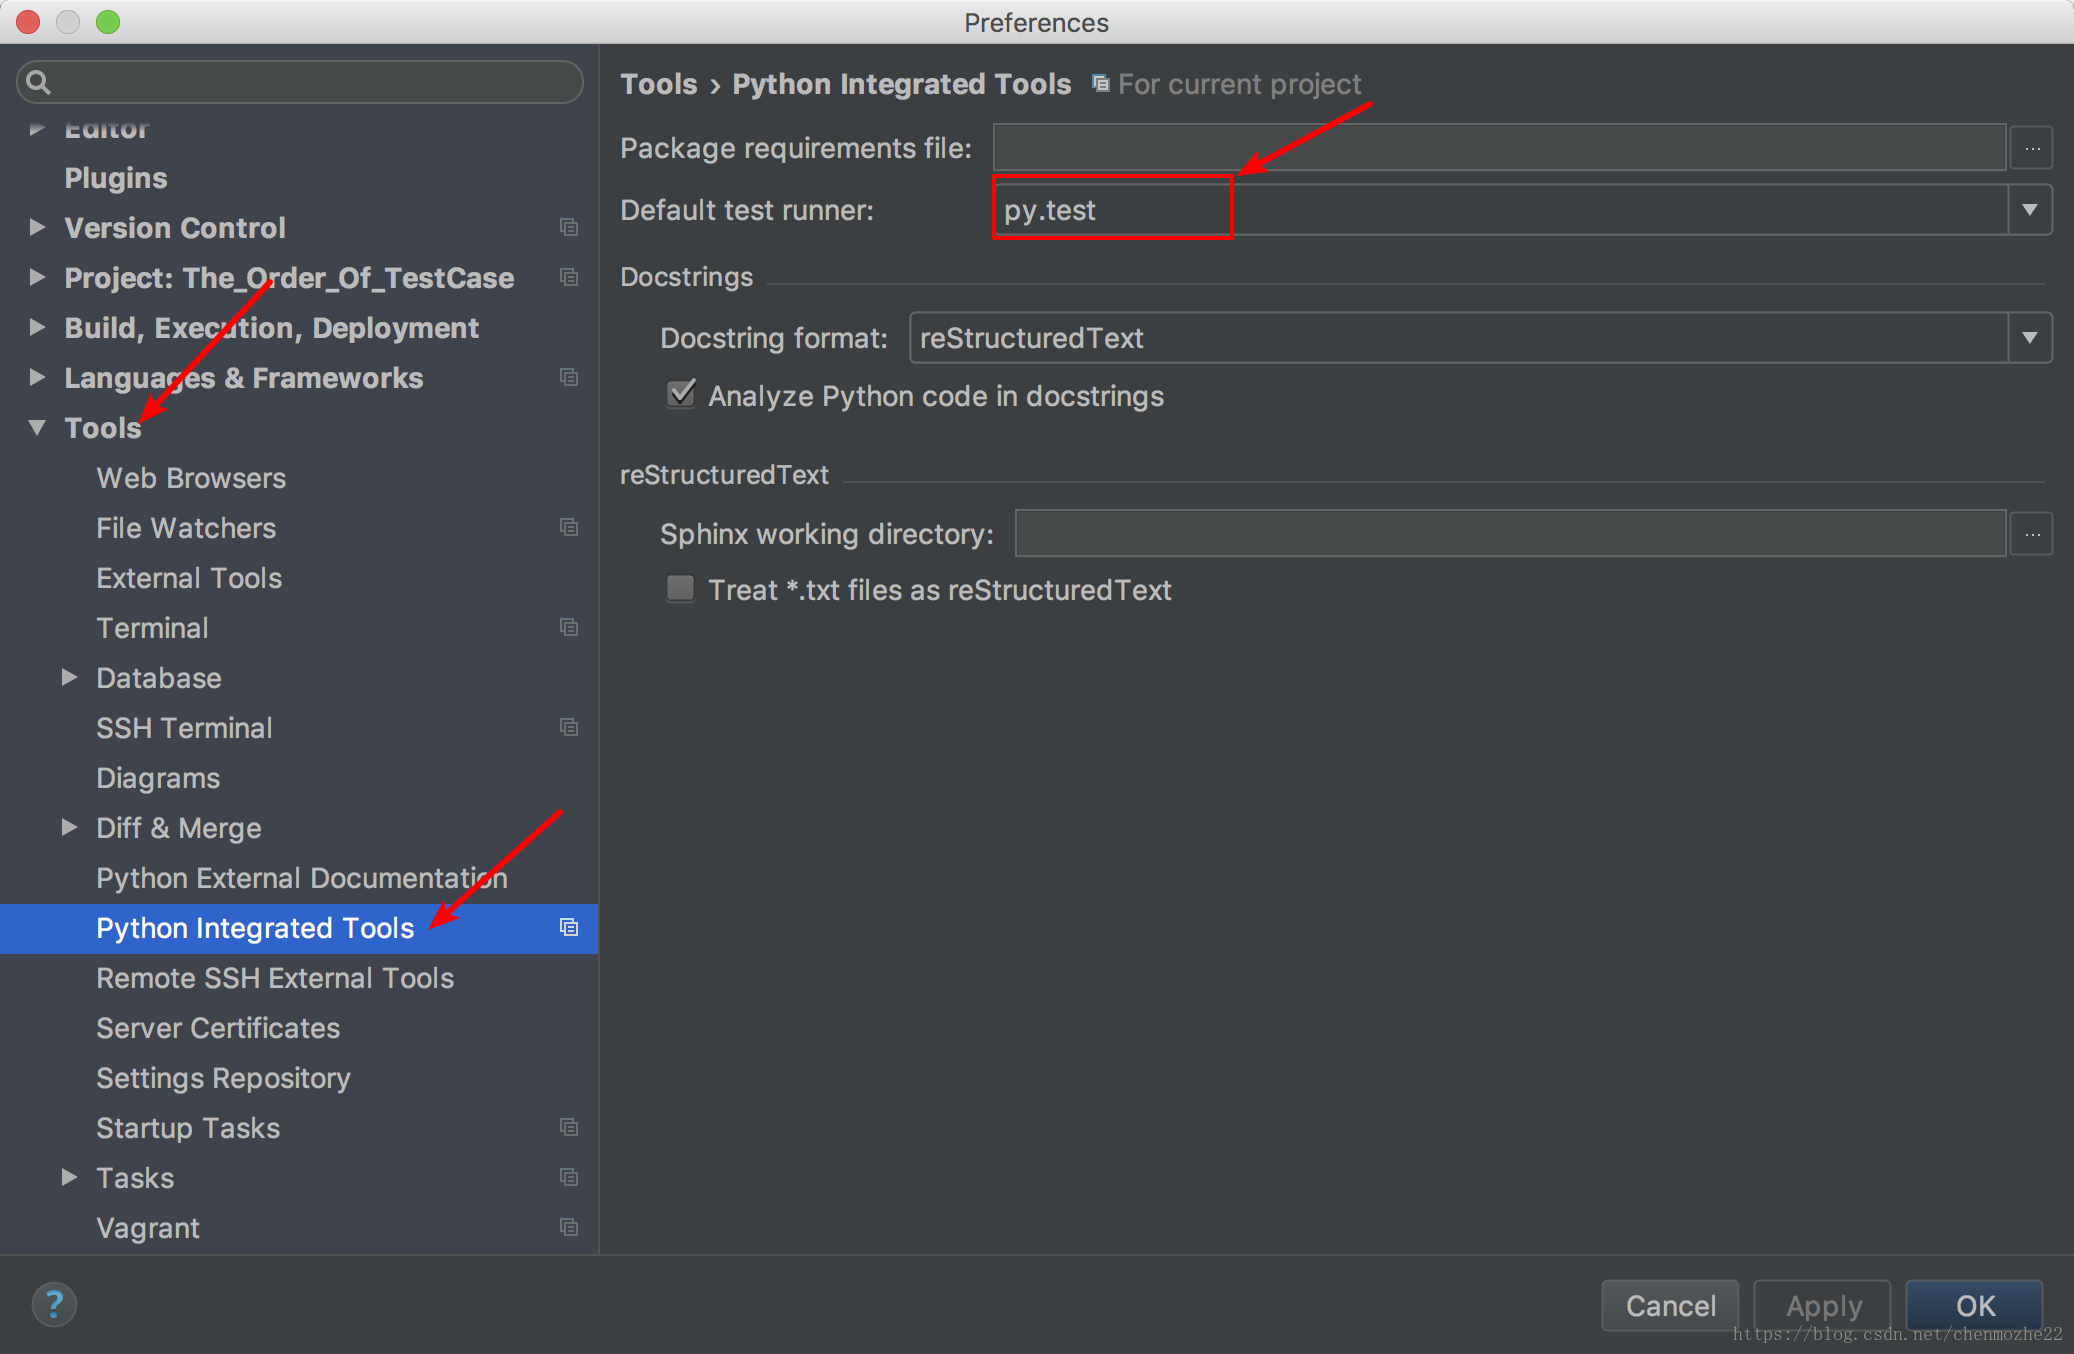Expand the Database tree node
Image resolution: width=2074 pixels, height=1354 pixels.
pyautogui.click(x=69, y=678)
